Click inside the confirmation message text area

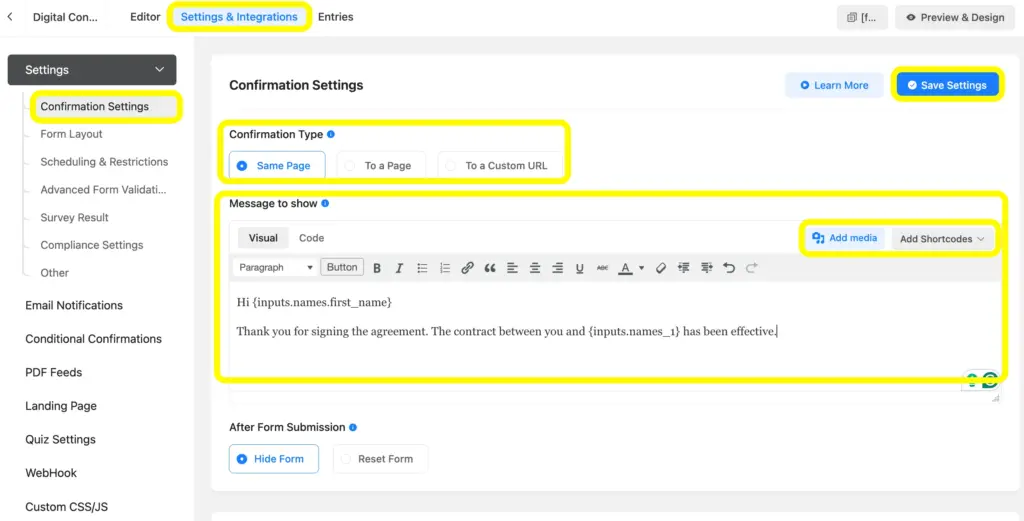pos(614,336)
